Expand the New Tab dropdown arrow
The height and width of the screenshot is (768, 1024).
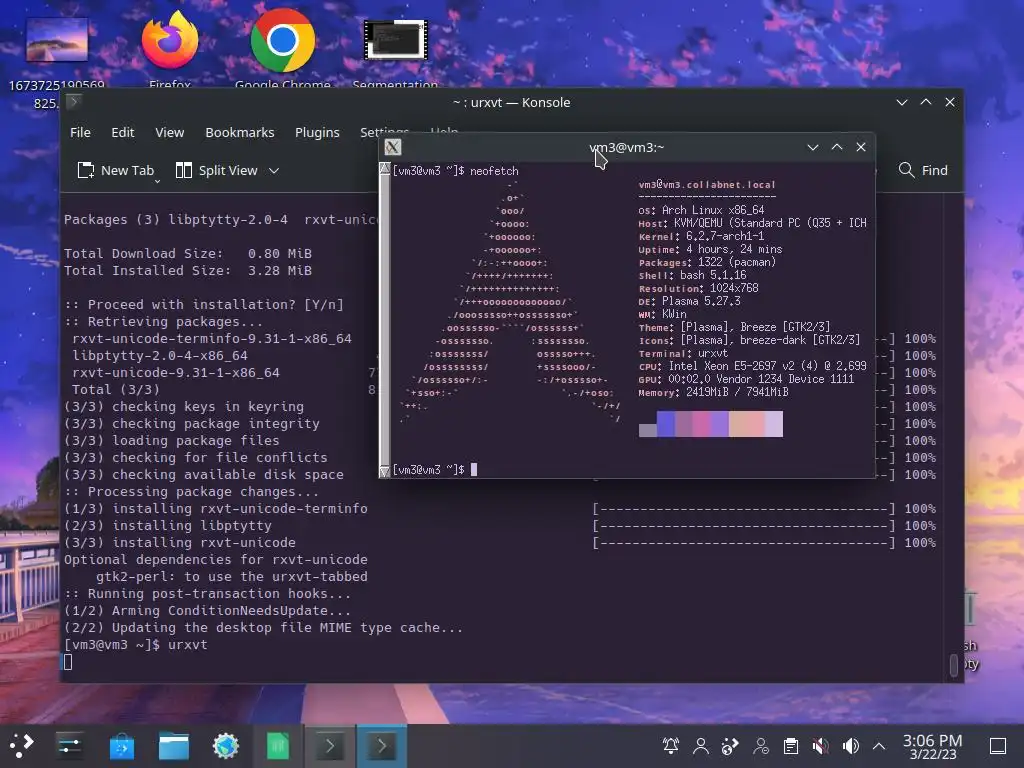[x=157, y=181]
